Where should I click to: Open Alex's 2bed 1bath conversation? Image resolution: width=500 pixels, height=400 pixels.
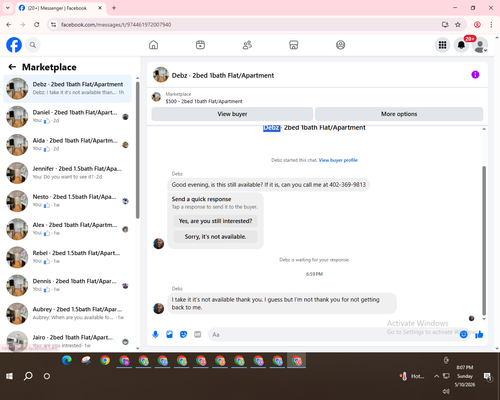coord(67,229)
